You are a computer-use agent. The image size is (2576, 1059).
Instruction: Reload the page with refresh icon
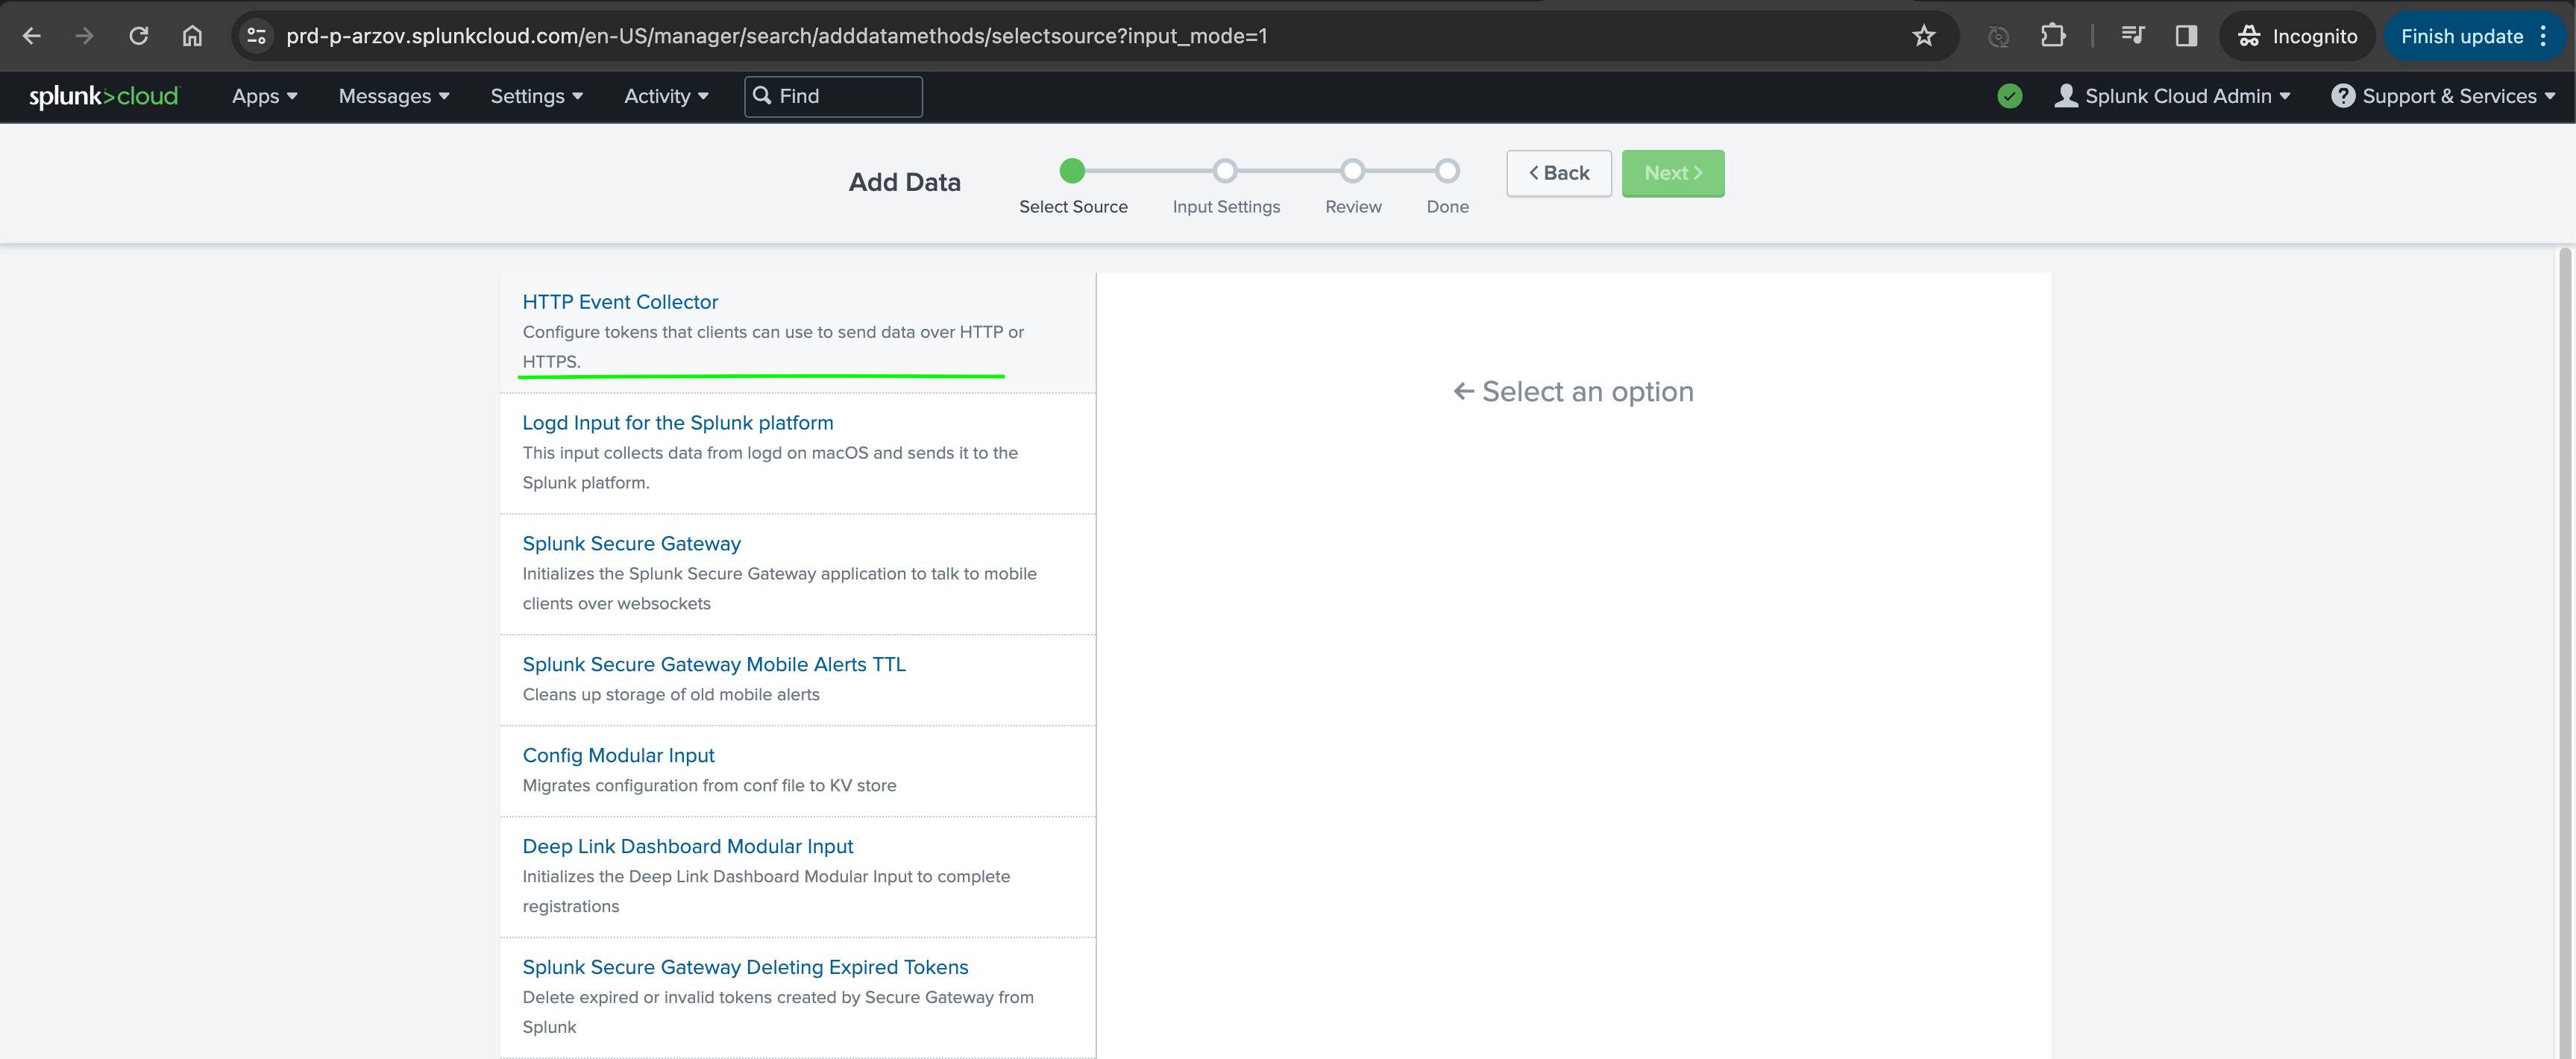click(x=139, y=36)
